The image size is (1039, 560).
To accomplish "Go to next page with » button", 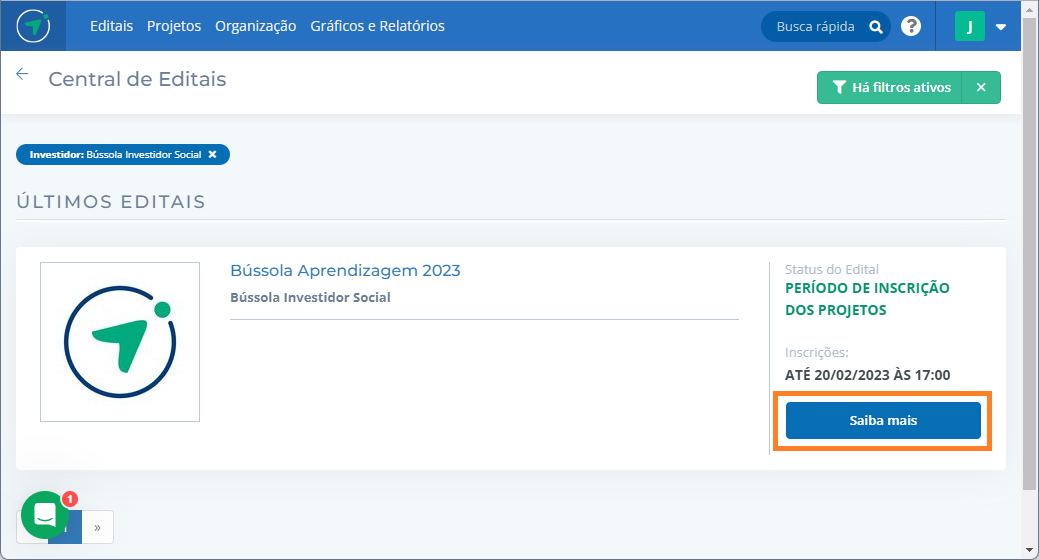I will [x=97, y=528].
